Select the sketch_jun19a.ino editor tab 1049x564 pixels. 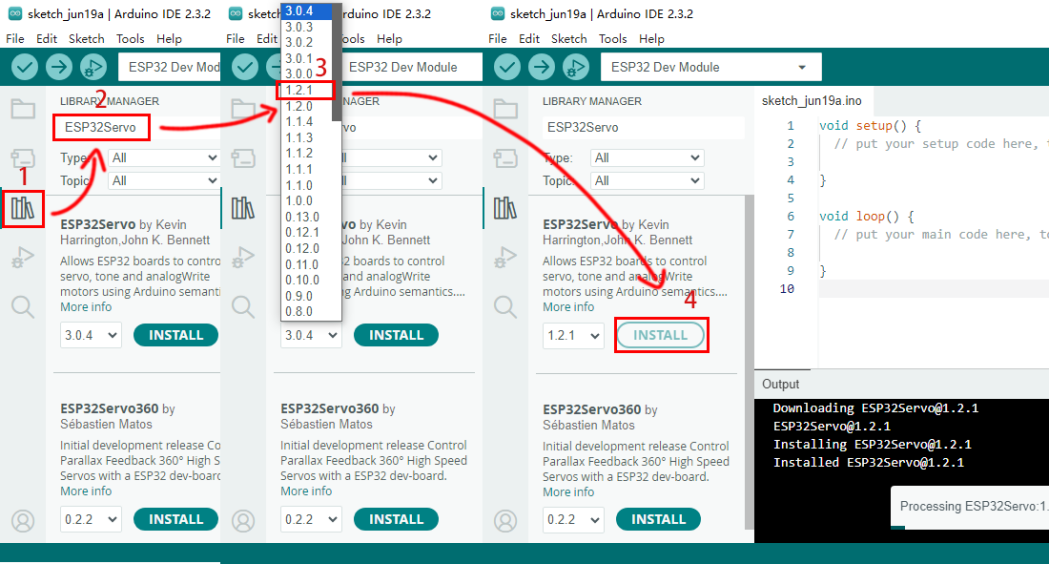point(812,101)
